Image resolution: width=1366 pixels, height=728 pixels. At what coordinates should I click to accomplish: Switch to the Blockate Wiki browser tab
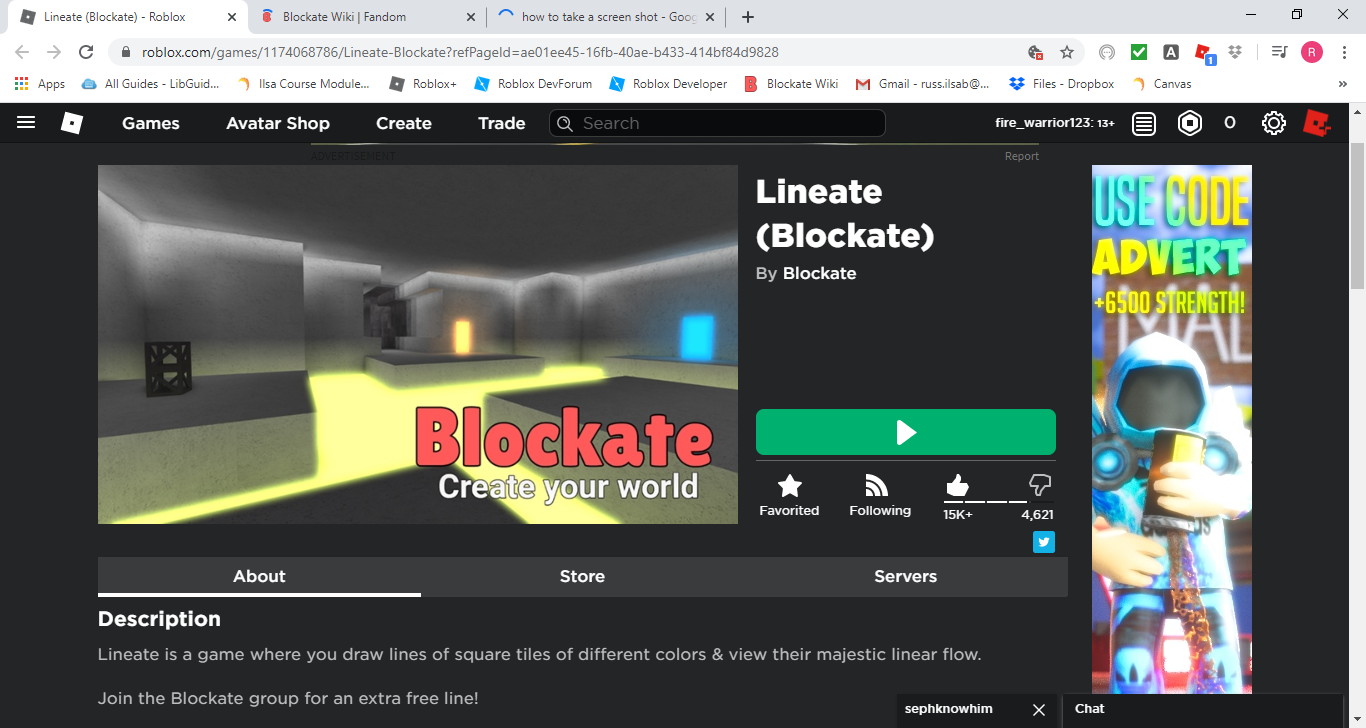[x=365, y=17]
